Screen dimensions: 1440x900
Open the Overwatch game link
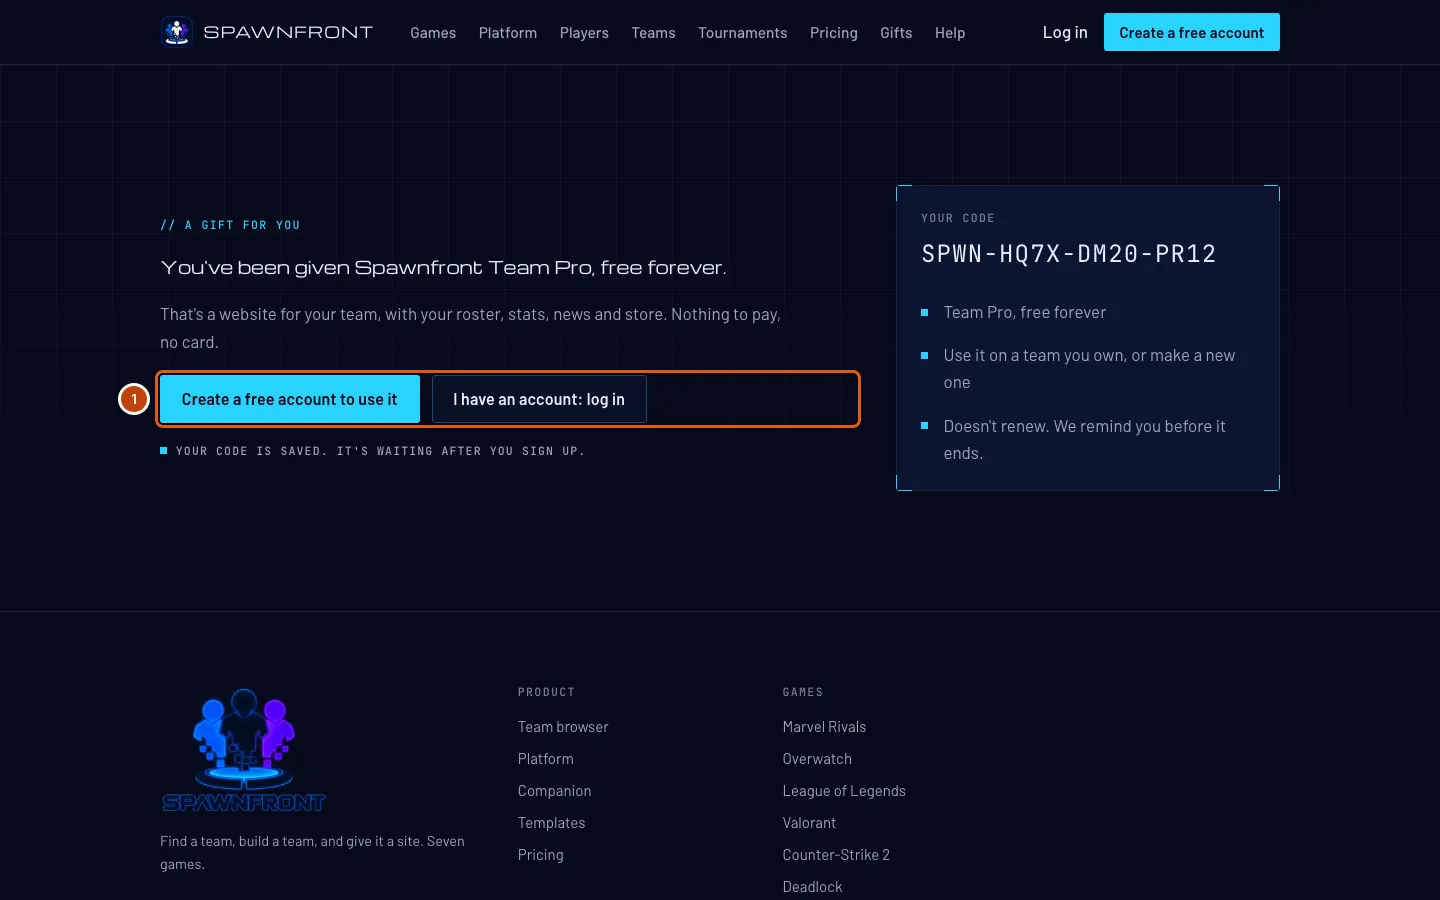pos(818,759)
